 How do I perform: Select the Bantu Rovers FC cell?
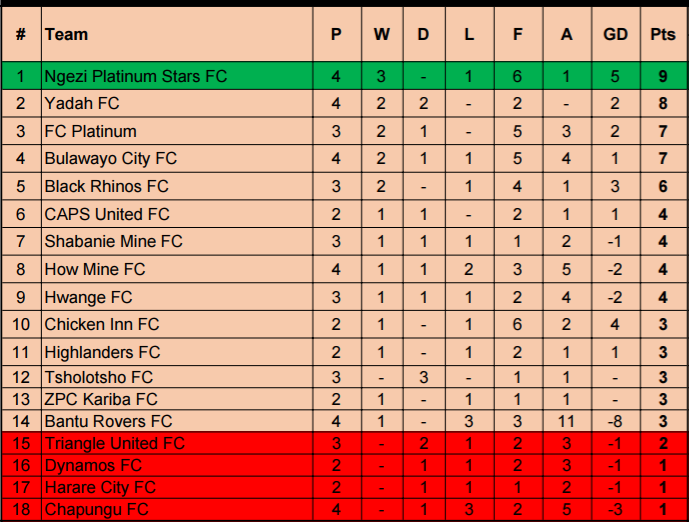click(108, 421)
